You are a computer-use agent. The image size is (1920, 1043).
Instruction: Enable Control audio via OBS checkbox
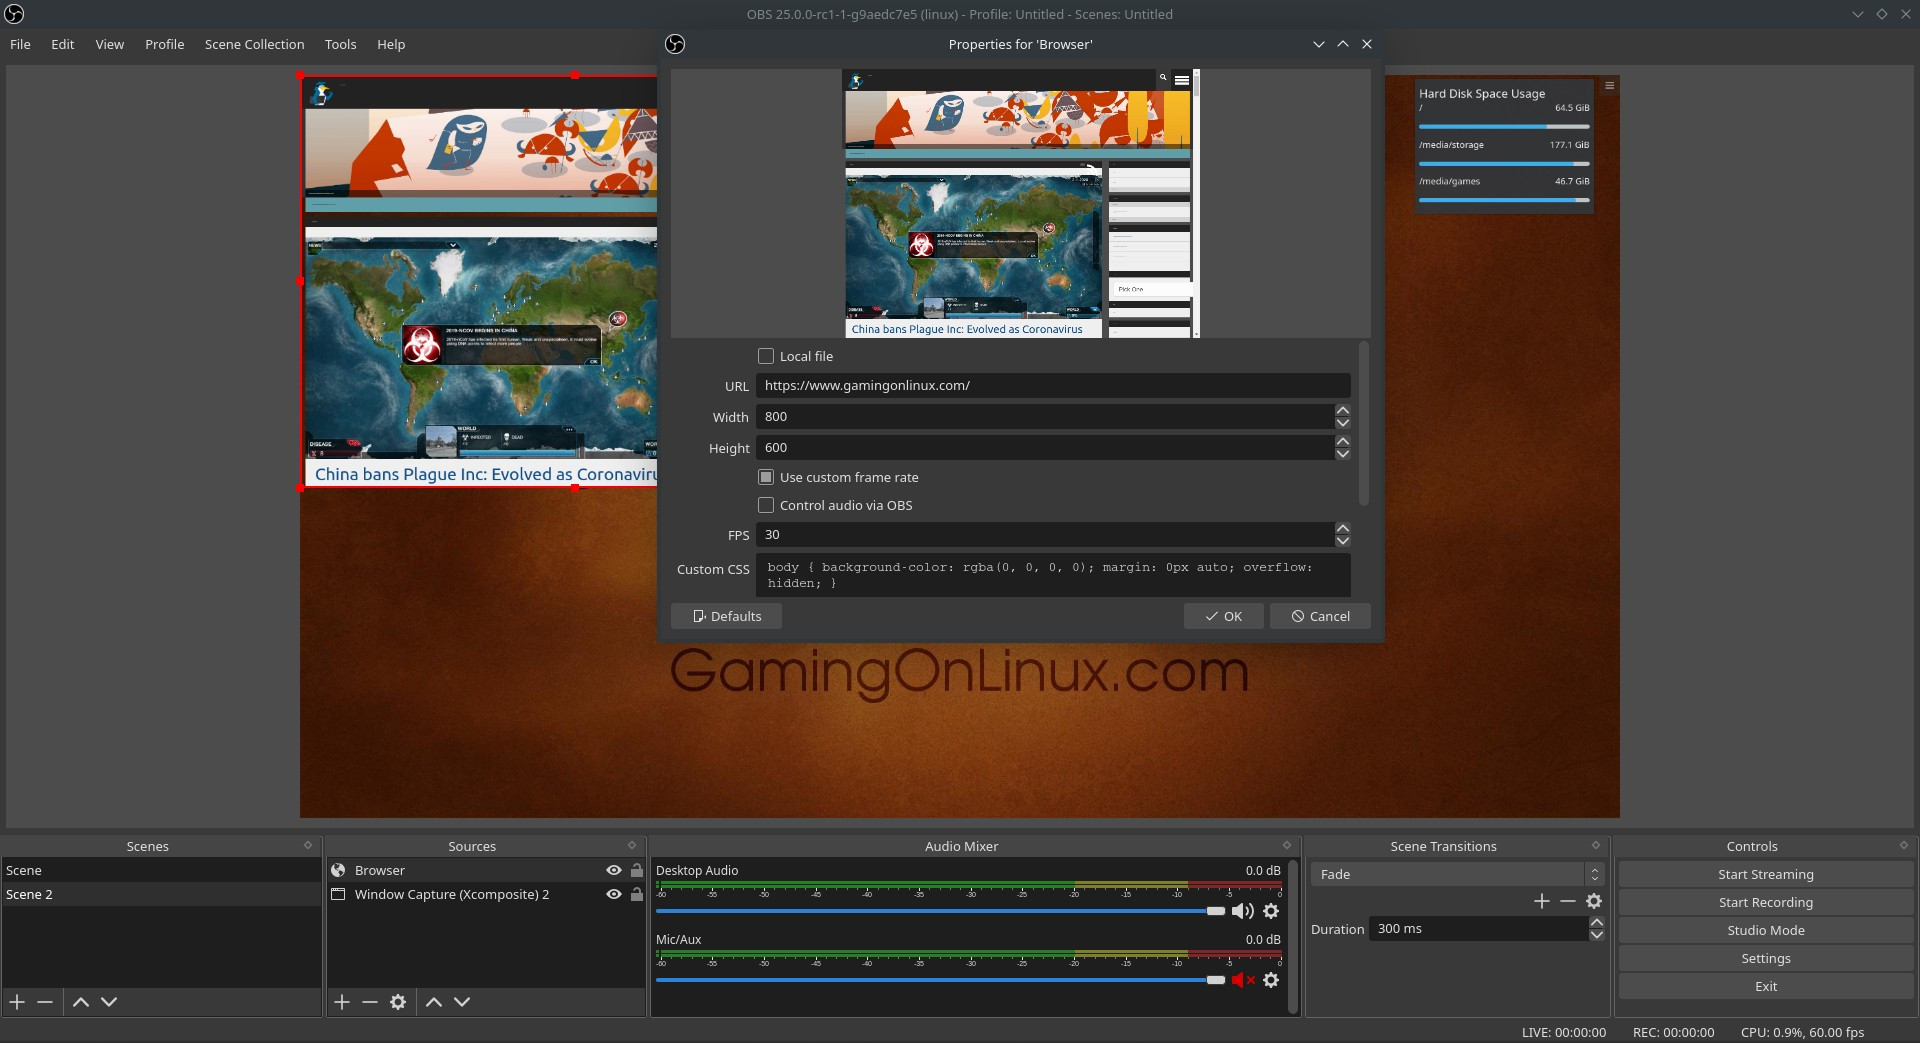pos(766,505)
